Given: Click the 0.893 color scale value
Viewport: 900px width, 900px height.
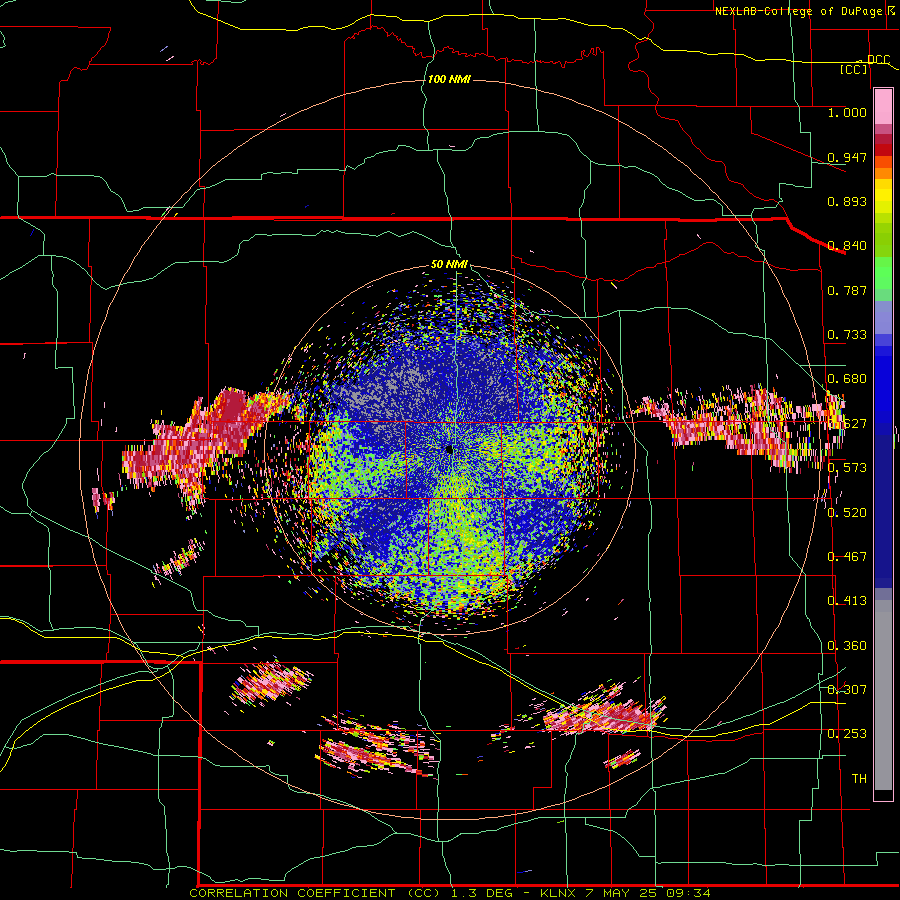Looking at the screenshot, I should [847, 201].
